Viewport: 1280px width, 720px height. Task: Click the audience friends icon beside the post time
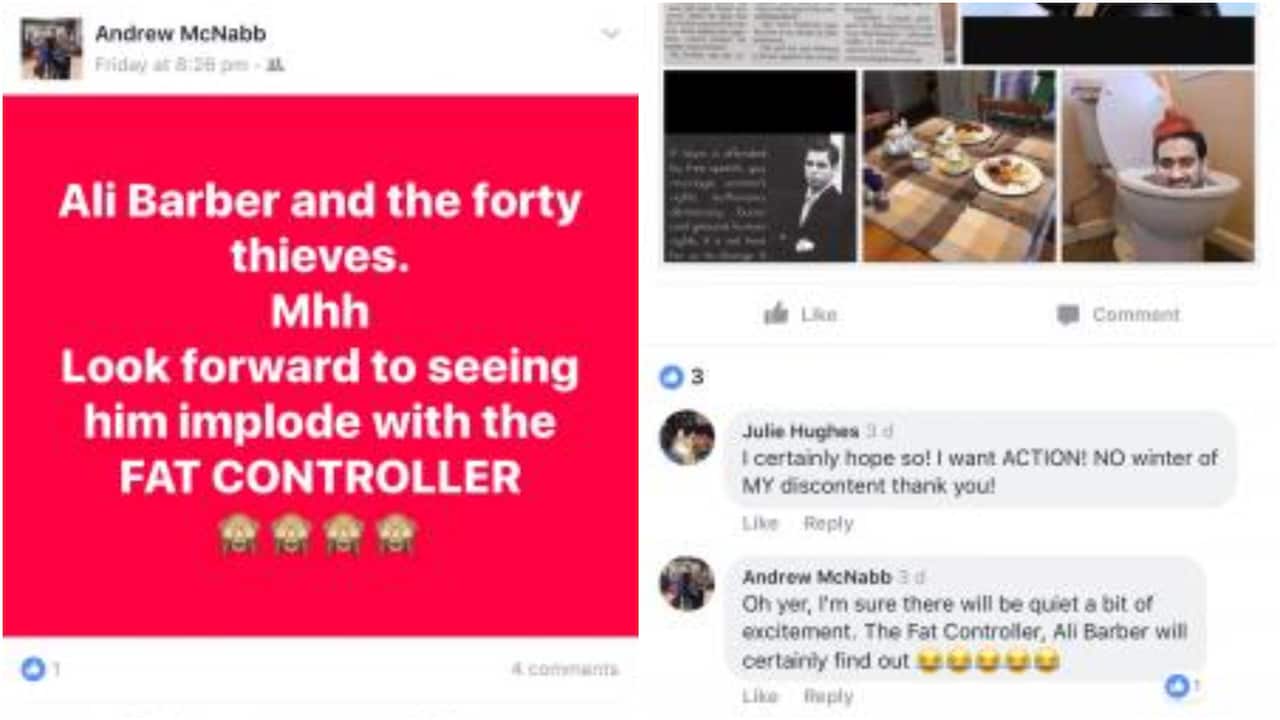[276, 65]
